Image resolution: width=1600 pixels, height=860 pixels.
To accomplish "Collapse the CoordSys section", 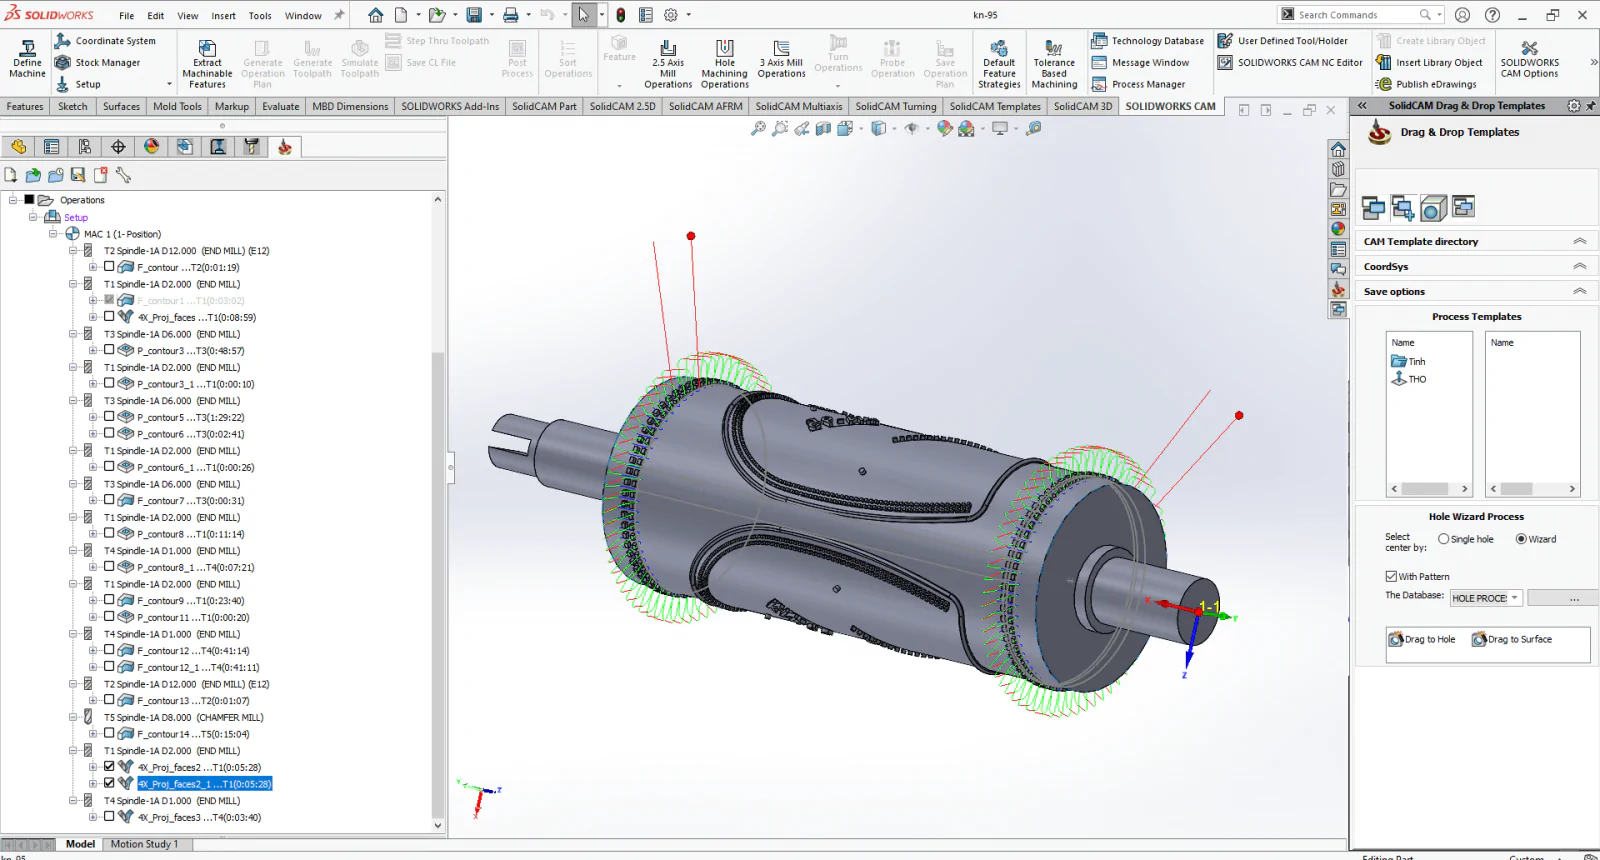I will point(1580,266).
